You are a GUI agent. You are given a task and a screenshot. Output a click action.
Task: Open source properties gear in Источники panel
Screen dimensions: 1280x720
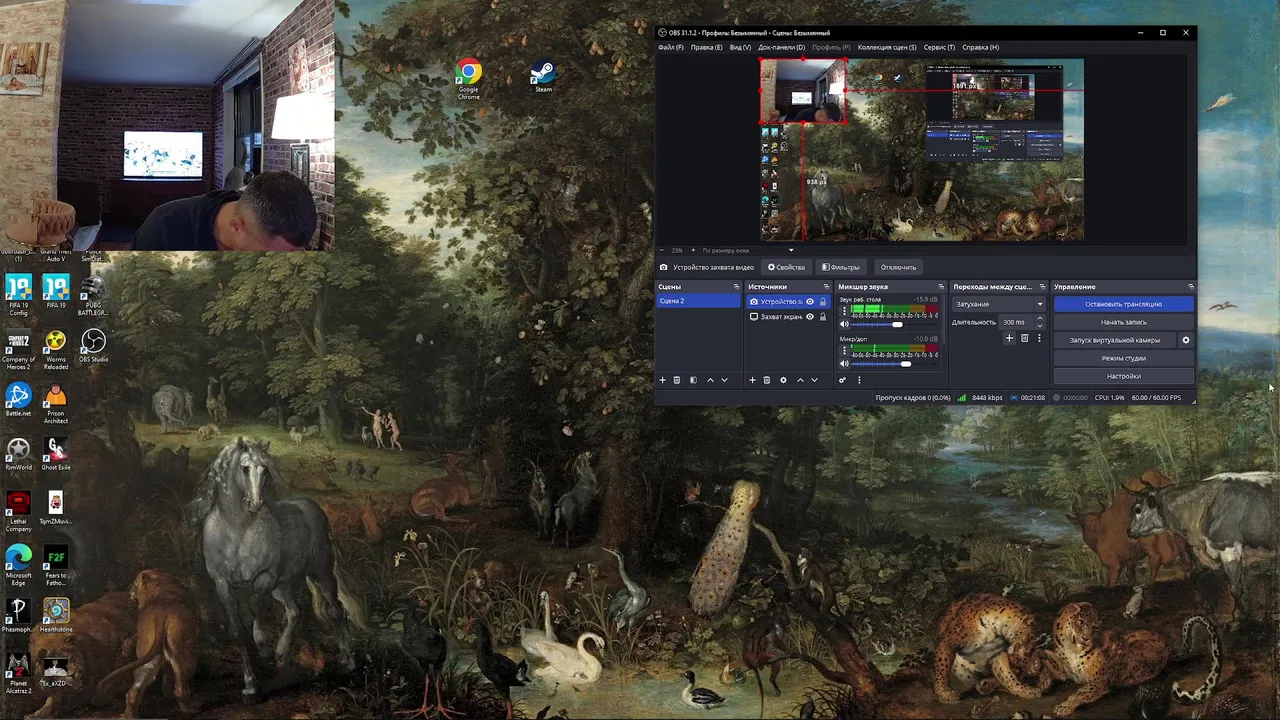point(783,380)
